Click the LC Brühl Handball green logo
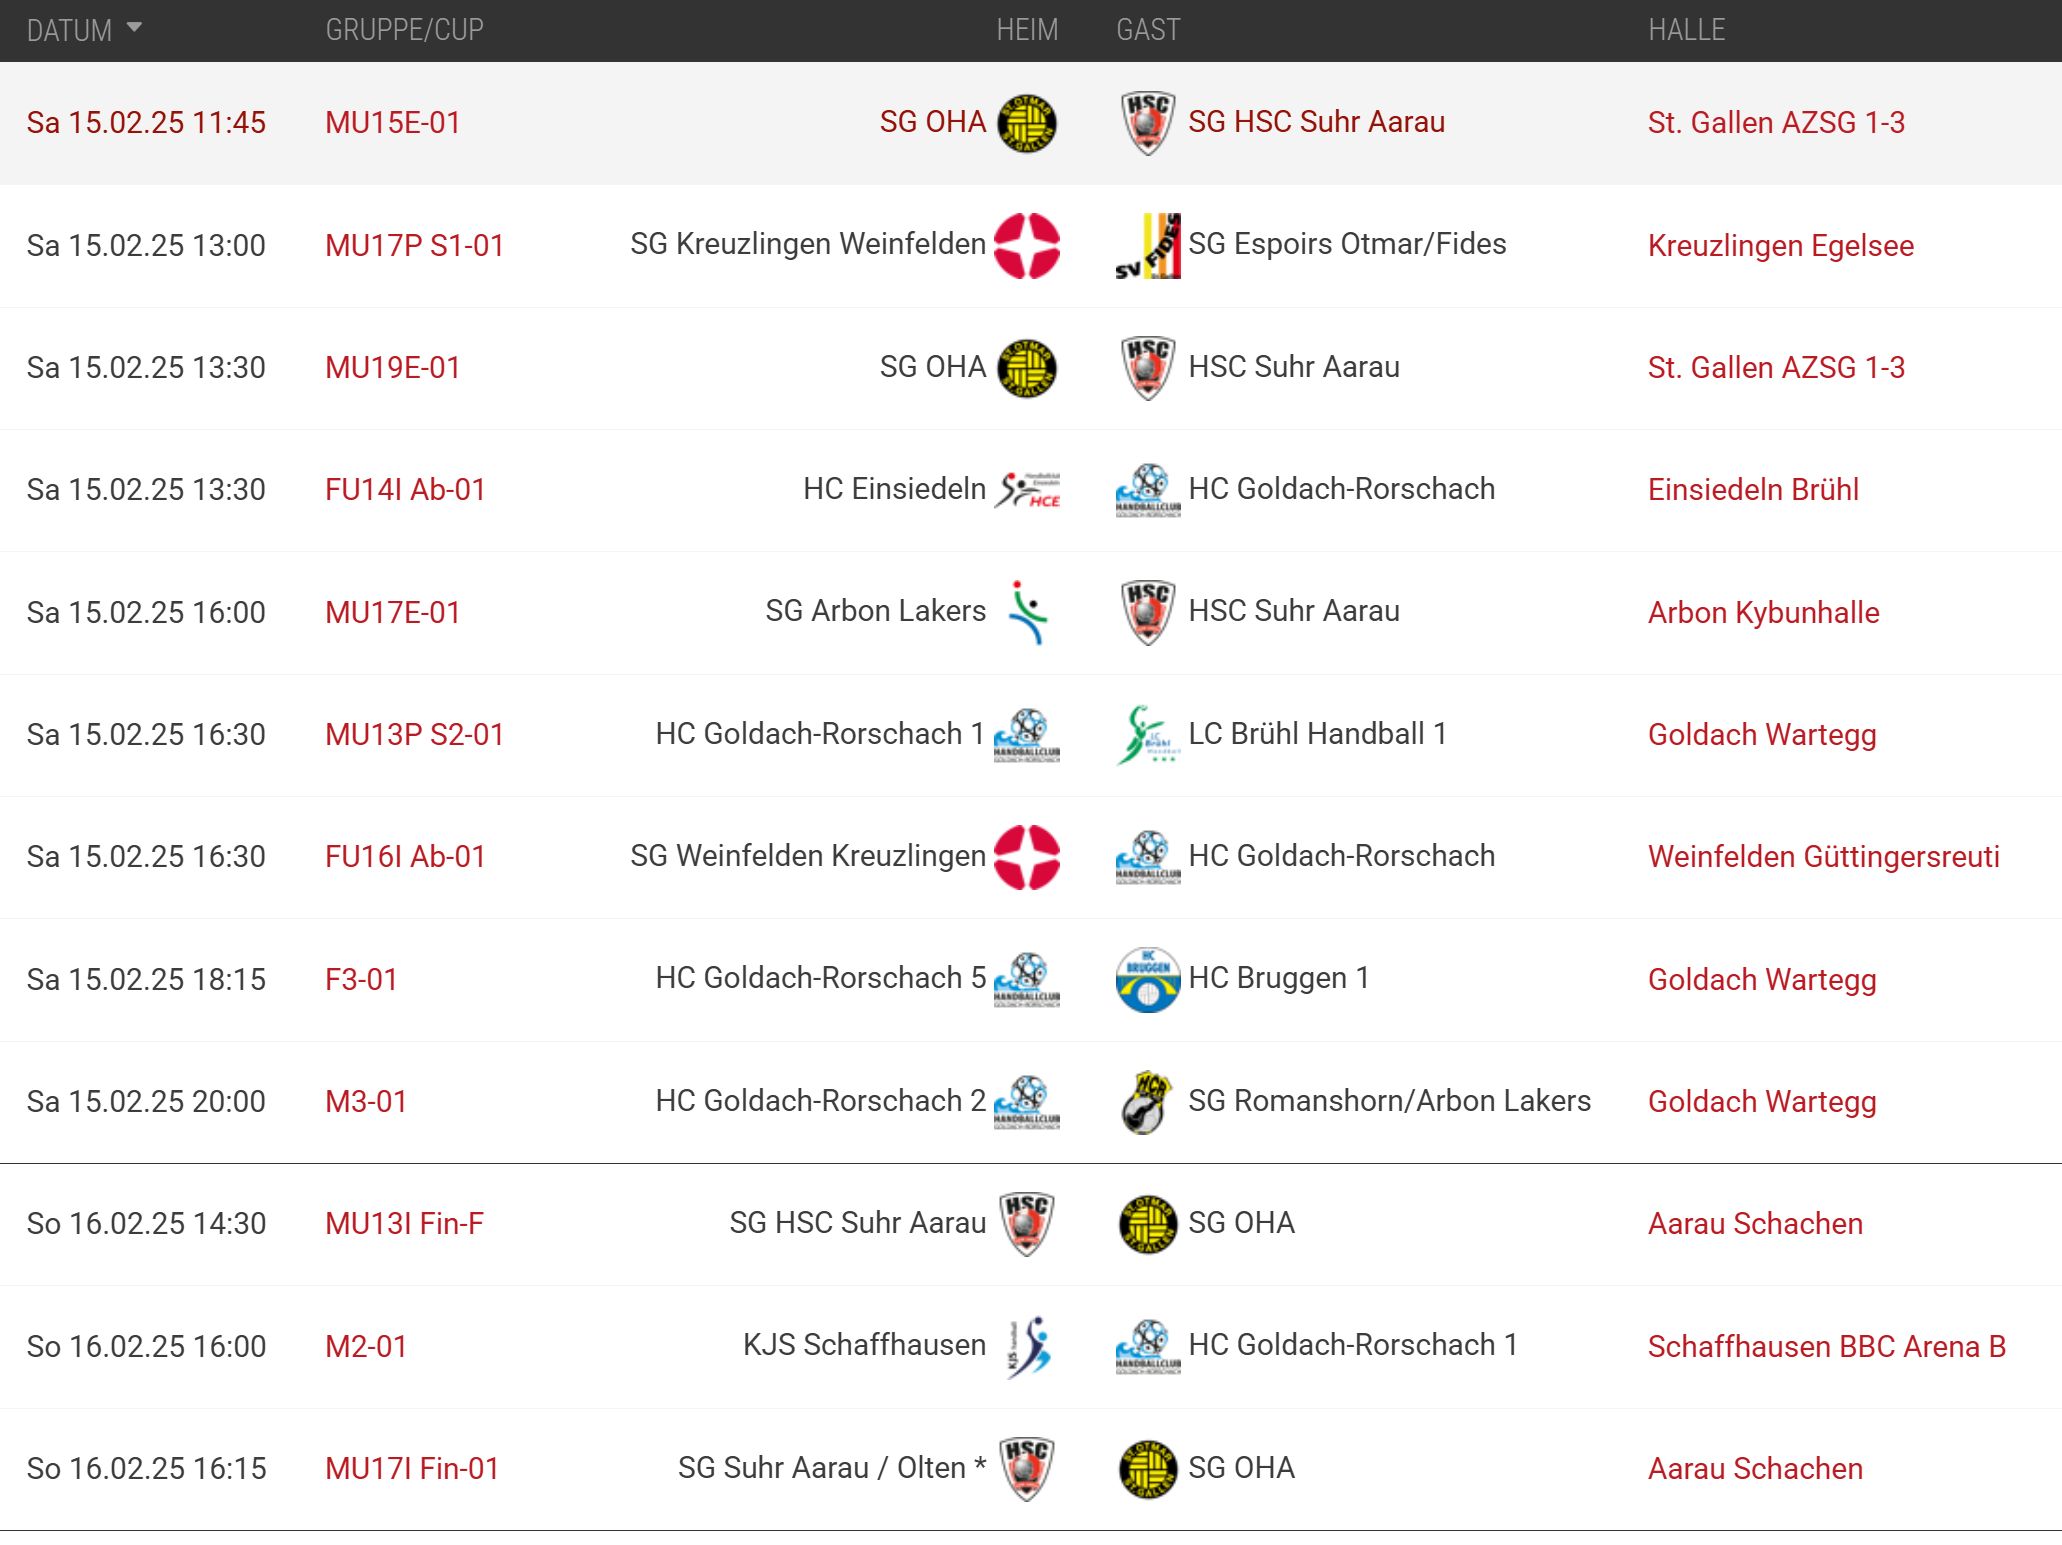This screenshot has width=2062, height=1545. (x=1147, y=734)
